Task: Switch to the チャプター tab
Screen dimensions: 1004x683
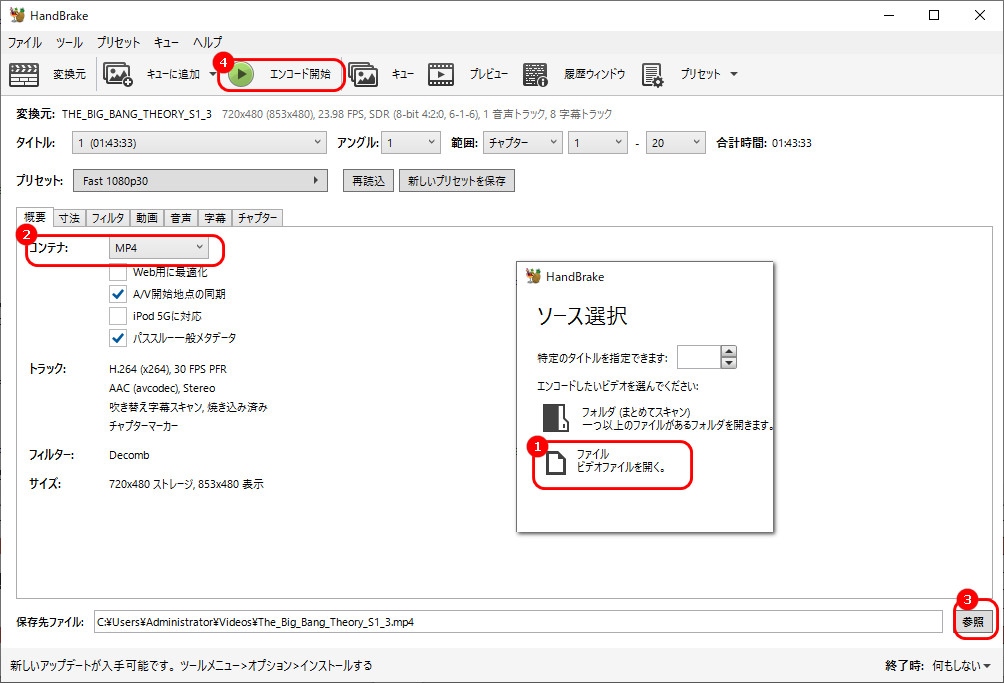Action: coord(257,218)
